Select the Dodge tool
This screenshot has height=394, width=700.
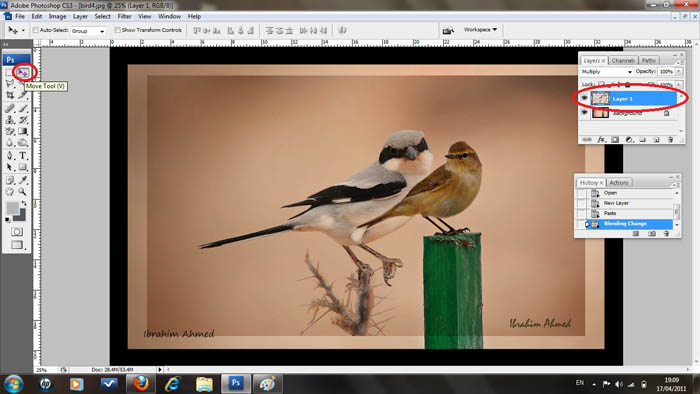pos(23,143)
